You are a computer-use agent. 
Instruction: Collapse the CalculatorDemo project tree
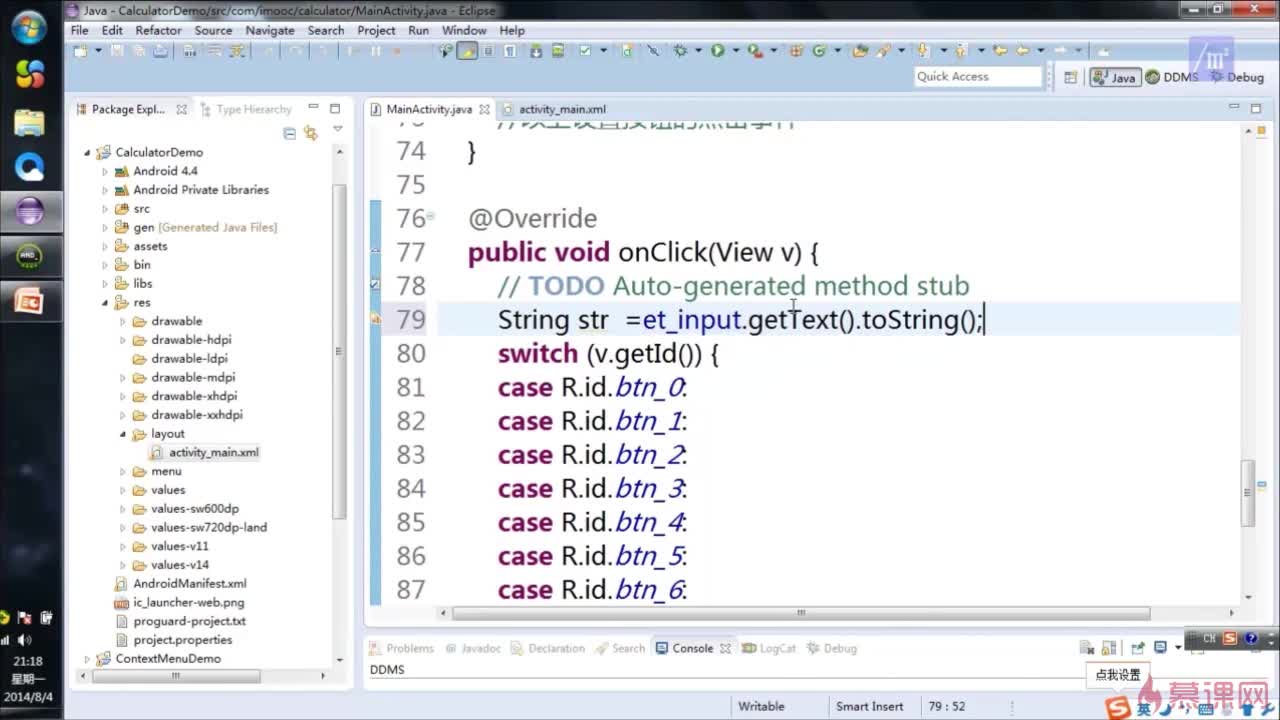pyautogui.click(x=87, y=152)
